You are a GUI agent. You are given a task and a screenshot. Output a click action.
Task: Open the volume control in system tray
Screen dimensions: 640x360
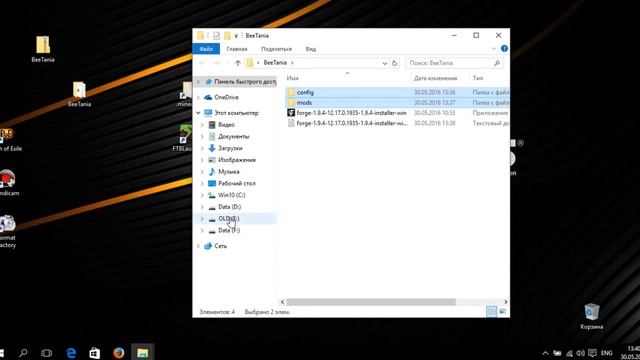580,353
